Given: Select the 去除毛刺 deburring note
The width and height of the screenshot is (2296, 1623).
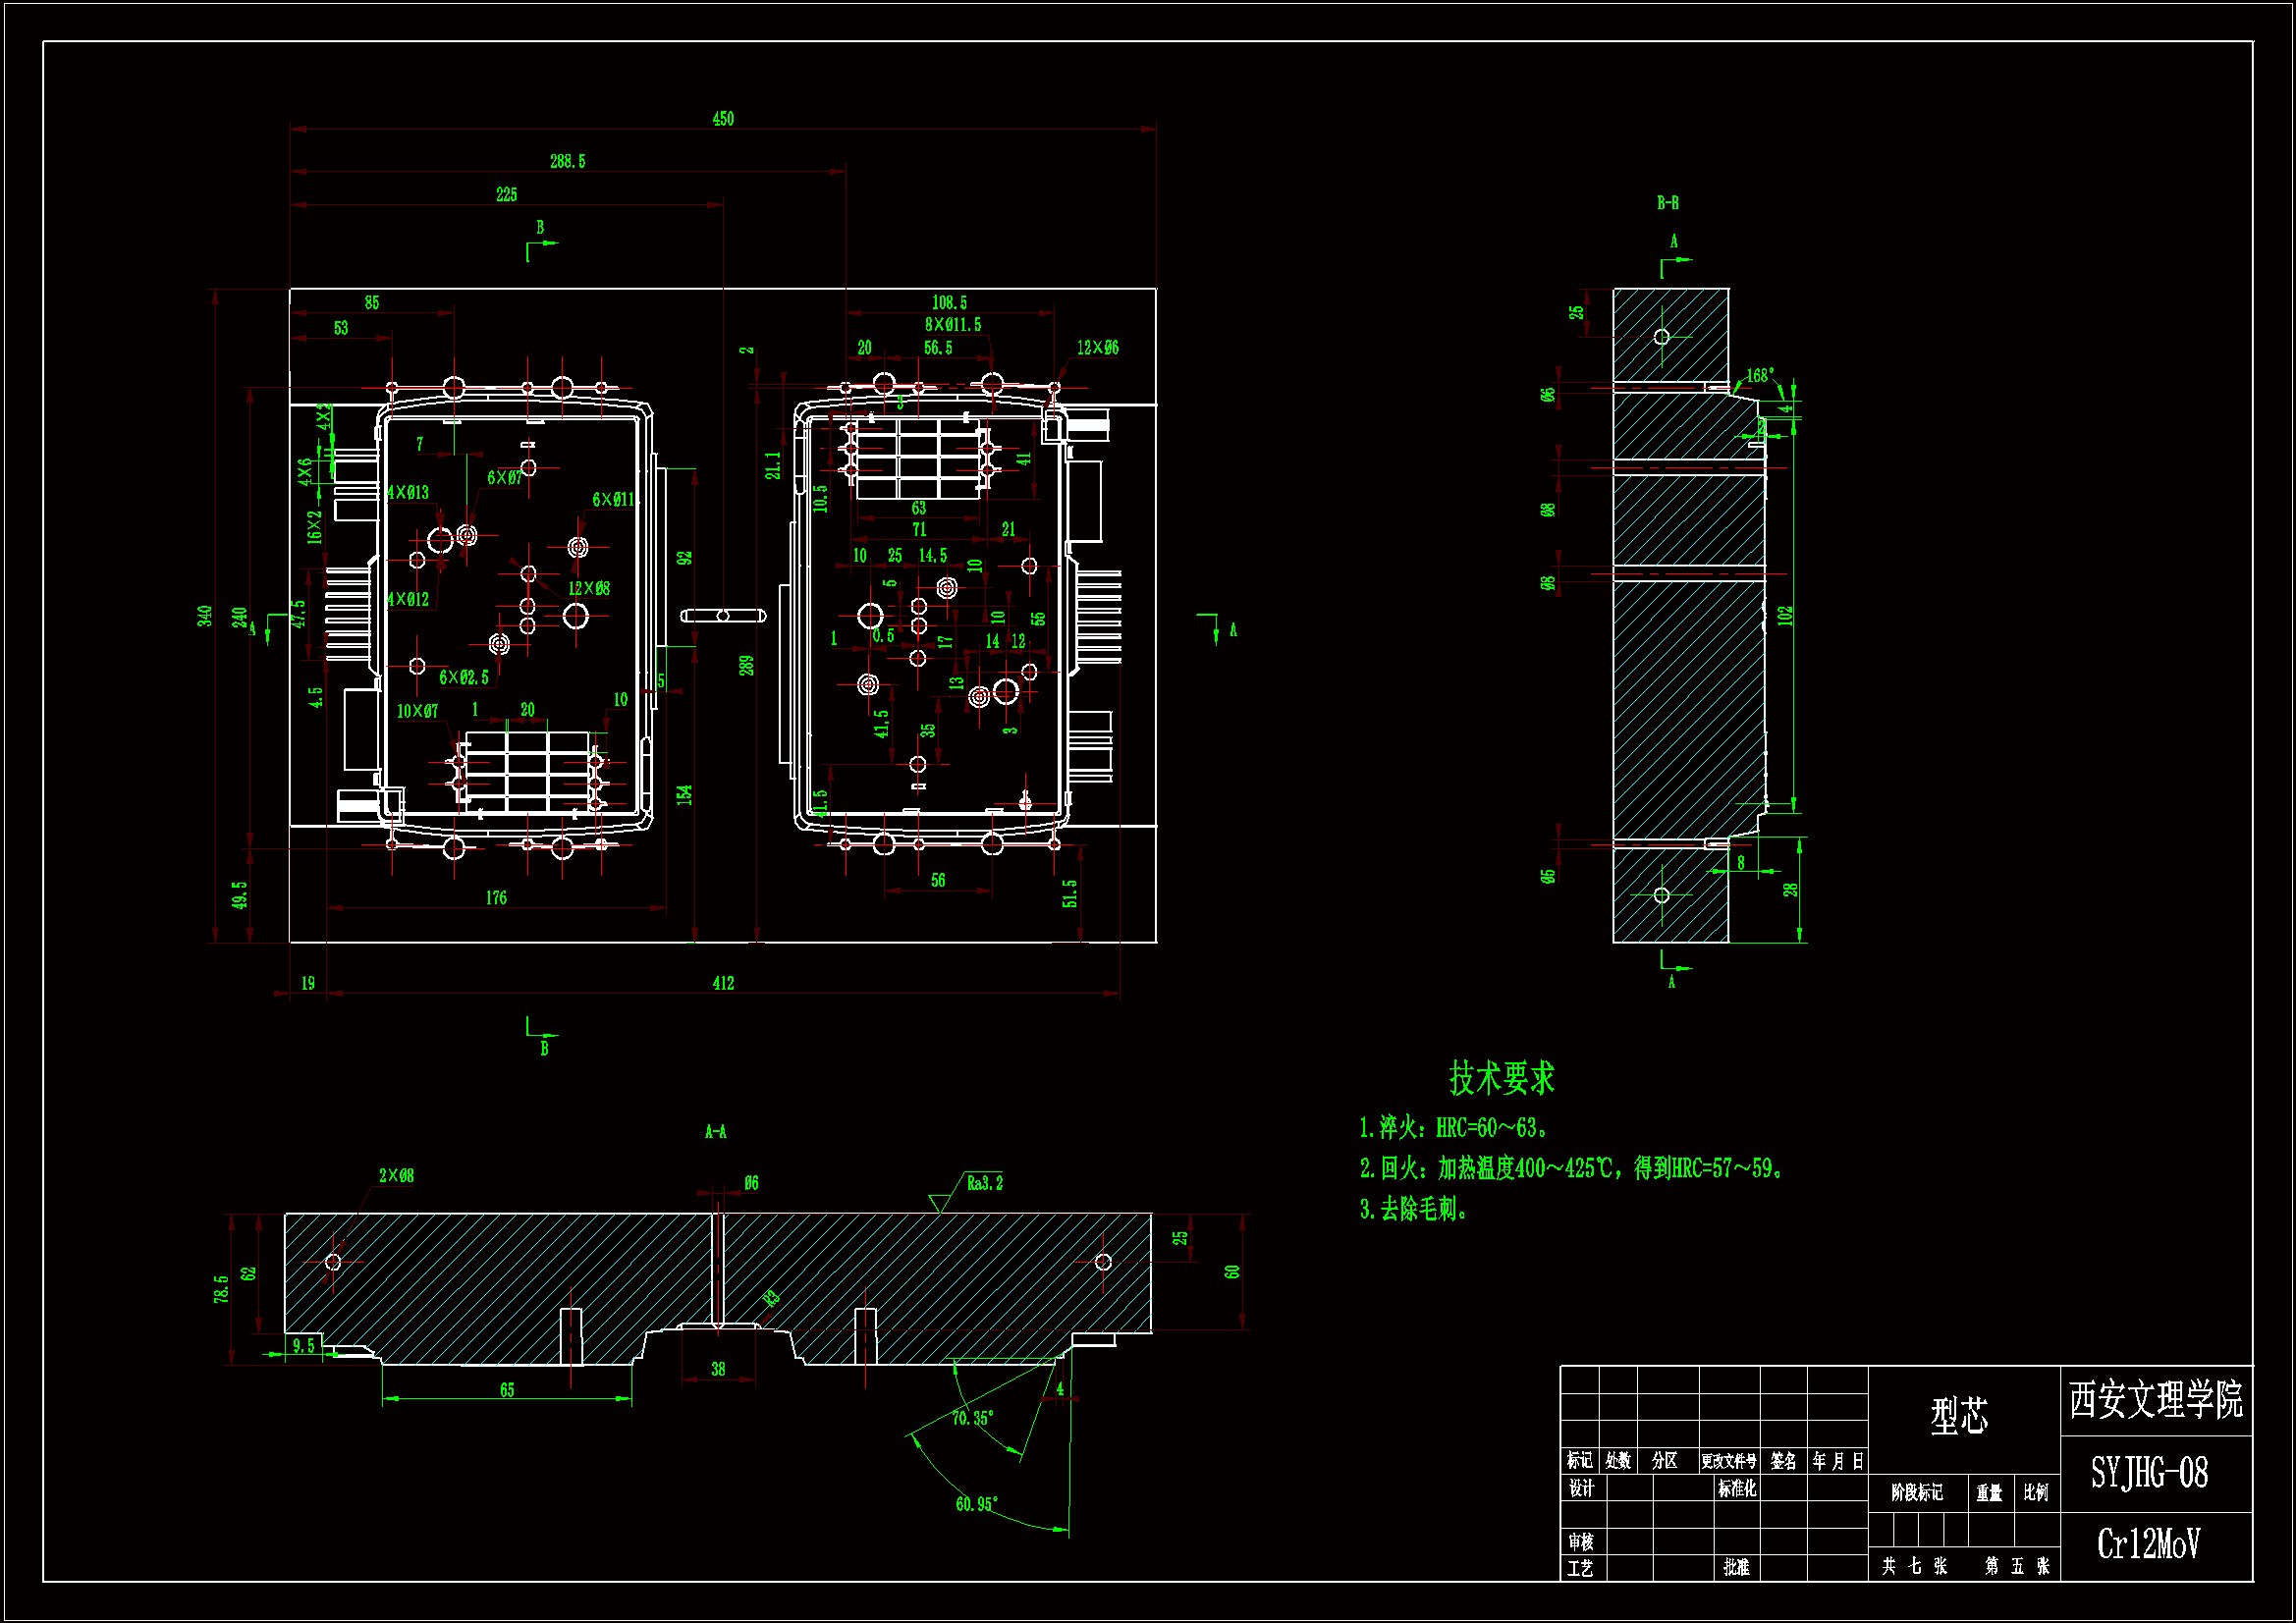Looking at the screenshot, I should (1413, 1209).
